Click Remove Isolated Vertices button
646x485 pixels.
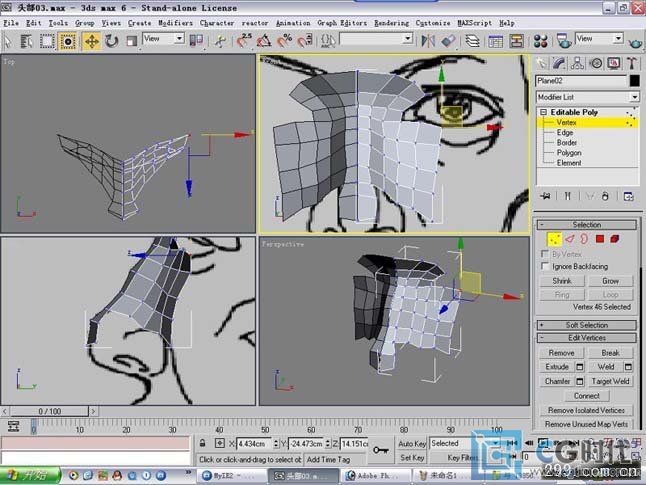click(x=586, y=410)
